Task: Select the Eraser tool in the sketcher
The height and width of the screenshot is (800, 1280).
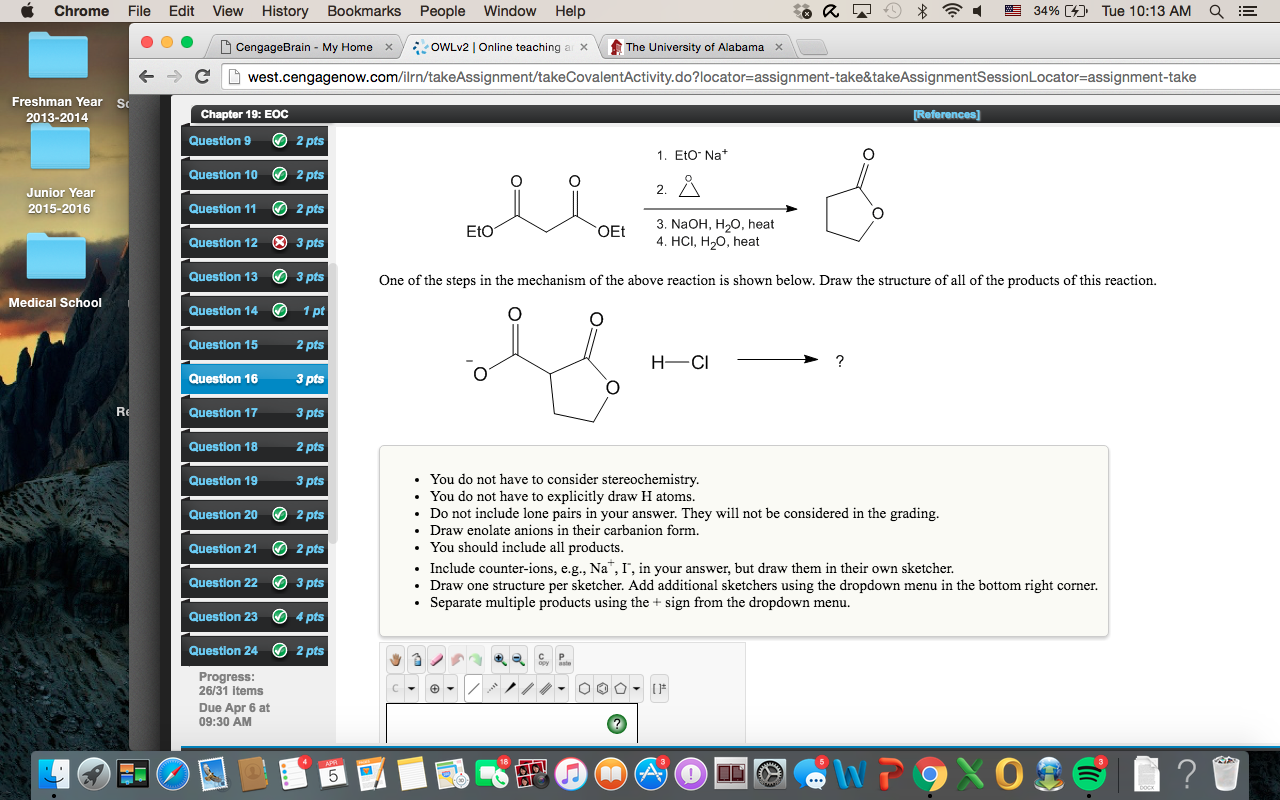Action: pos(437,658)
